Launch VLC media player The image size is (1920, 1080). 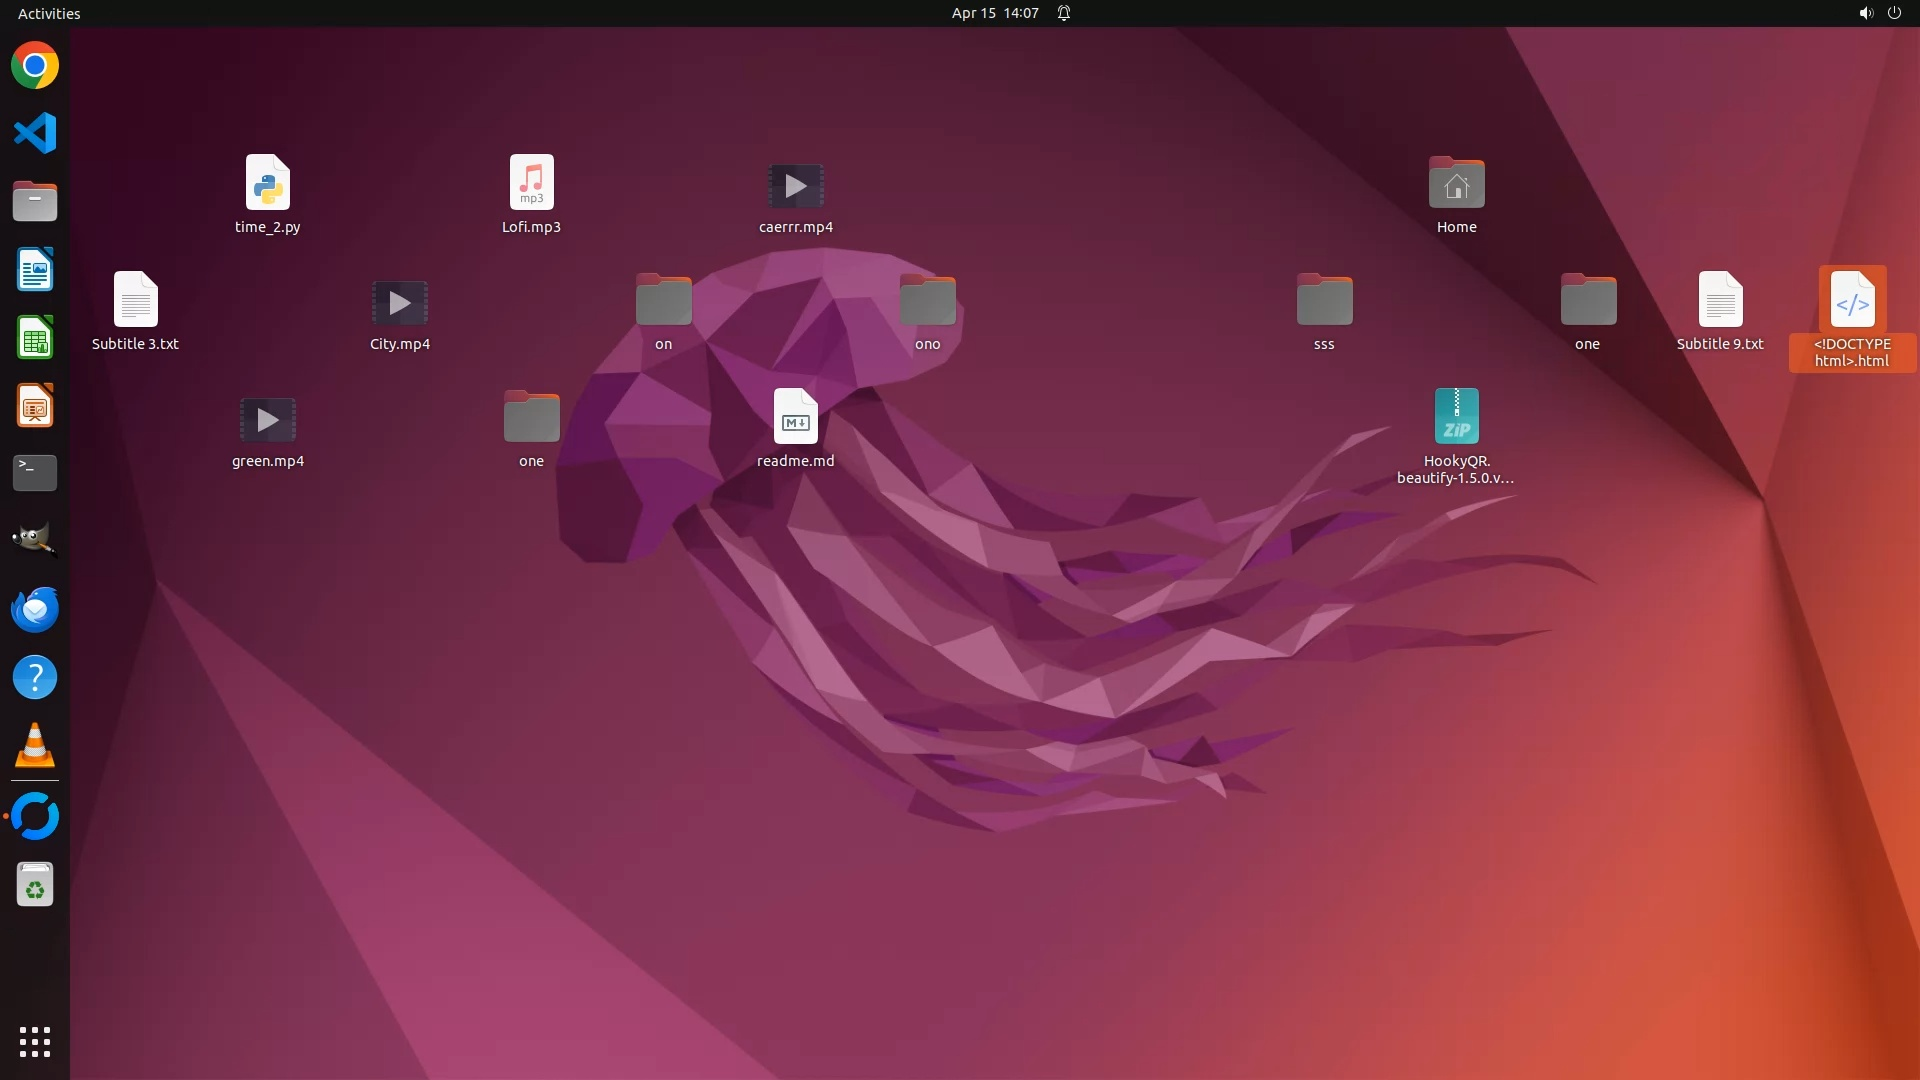click(x=35, y=746)
